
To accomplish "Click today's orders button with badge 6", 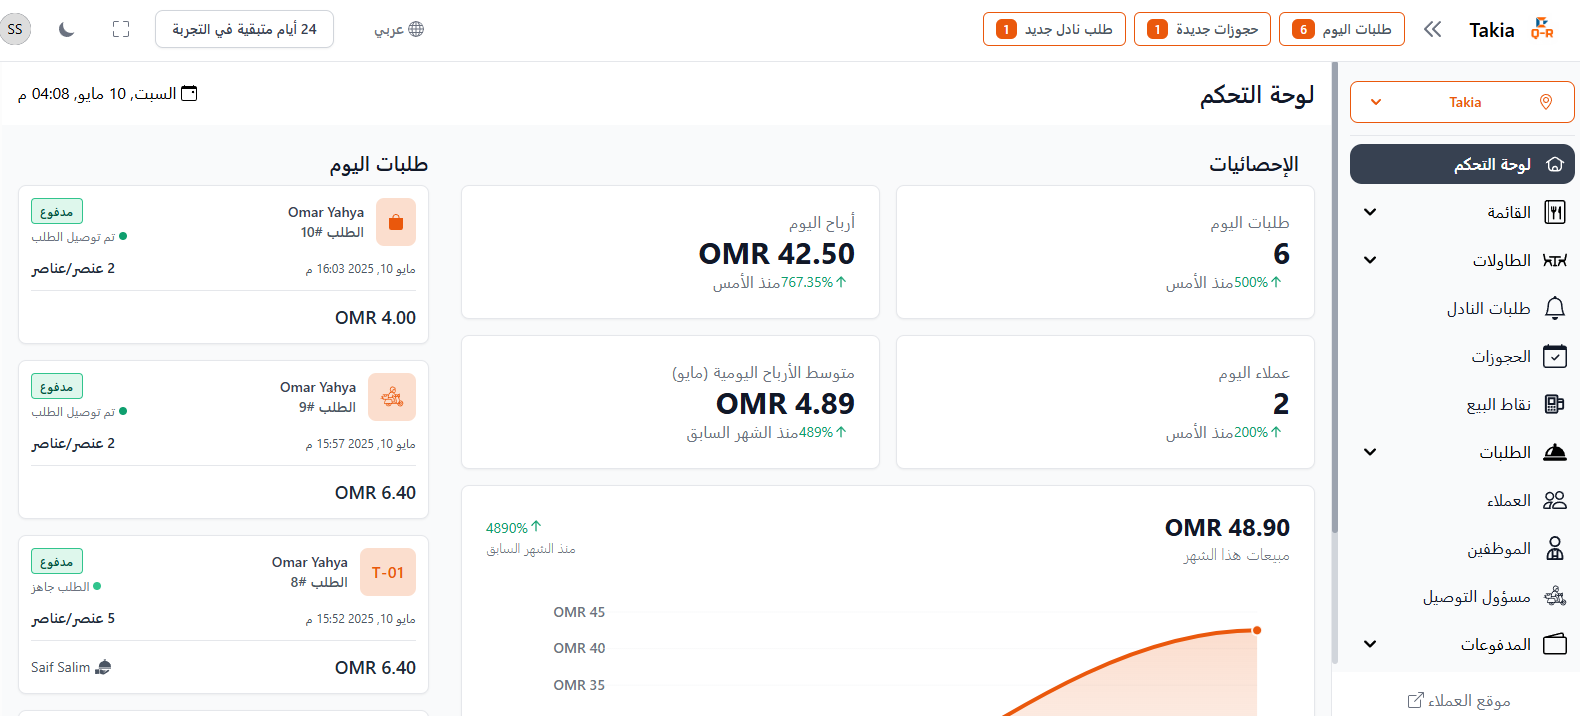I will point(1341,29).
